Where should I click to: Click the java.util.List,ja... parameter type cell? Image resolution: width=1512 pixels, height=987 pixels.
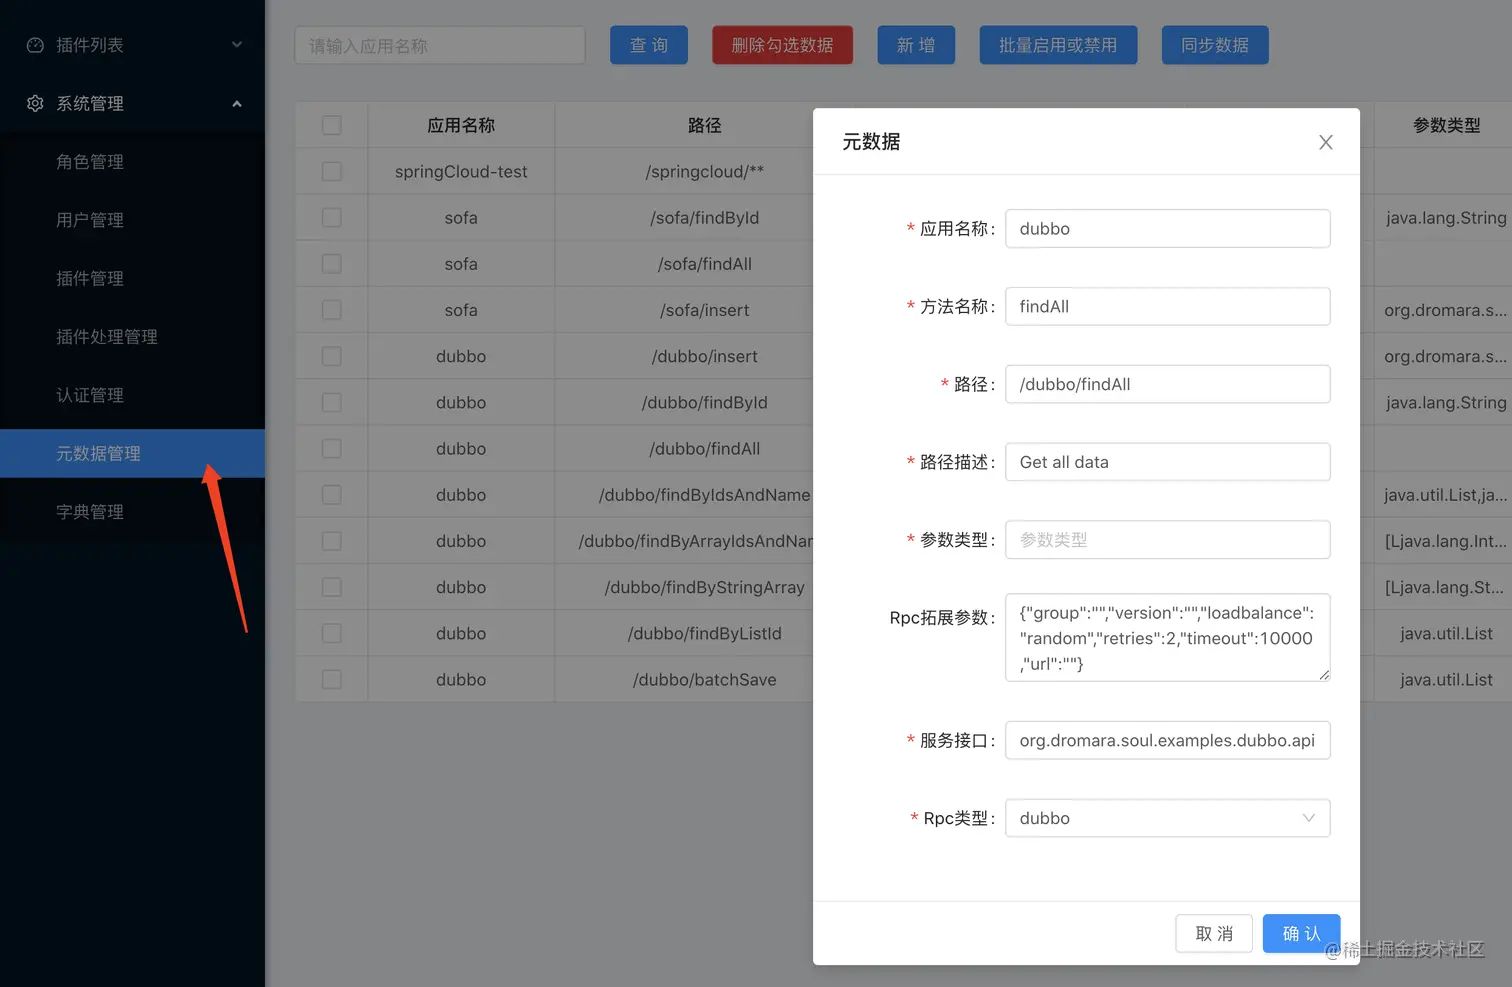(x=1444, y=495)
